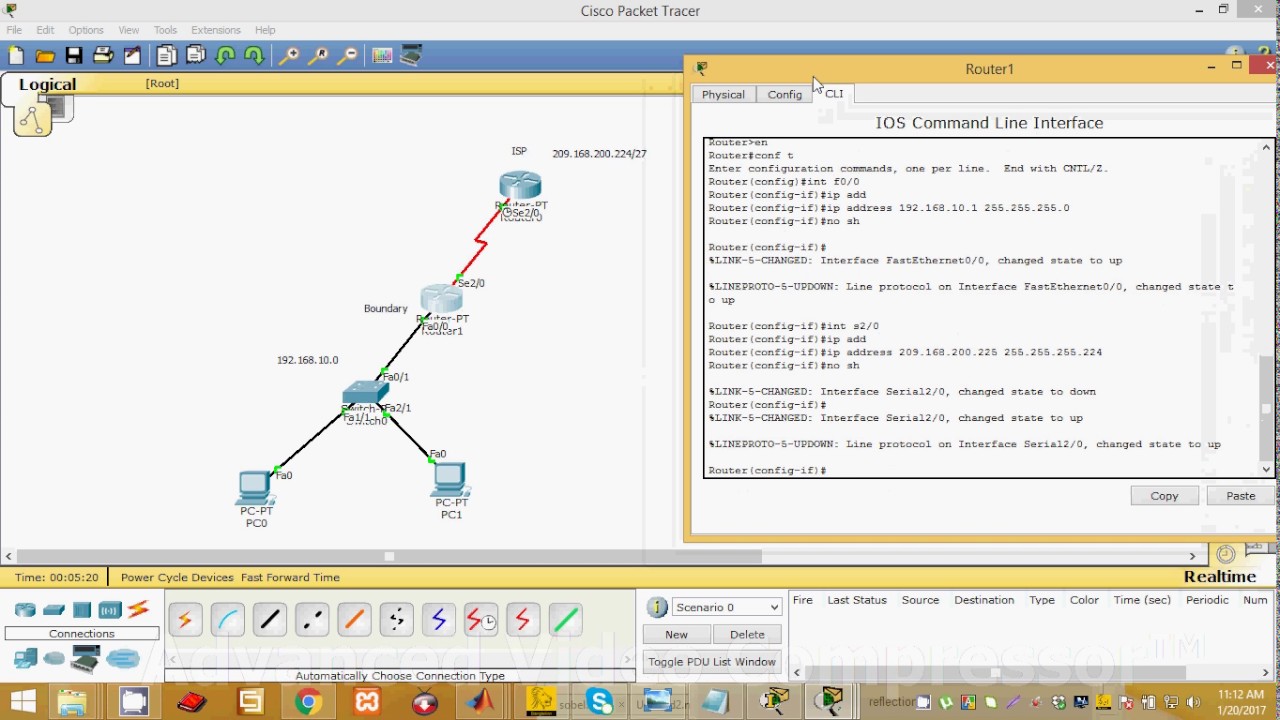This screenshot has height=720, width=1280.
Task: Click Toggle PDU List Window button
Action: pos(712,661)
